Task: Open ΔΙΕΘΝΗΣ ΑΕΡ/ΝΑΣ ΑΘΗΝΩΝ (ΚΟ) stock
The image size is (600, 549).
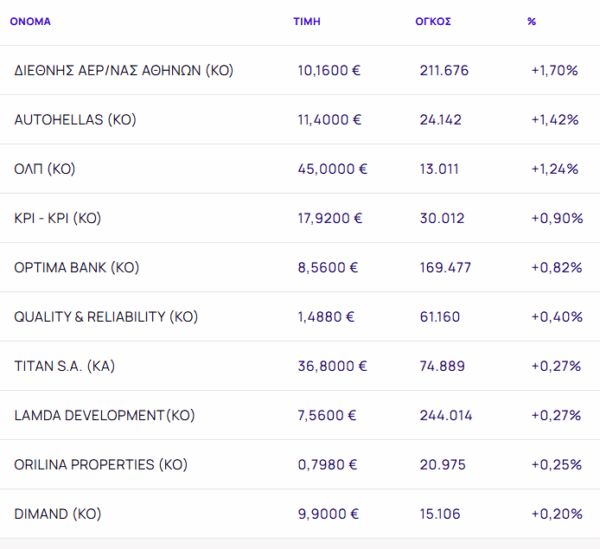Action: pyautogui.click(x=124, y=71)
